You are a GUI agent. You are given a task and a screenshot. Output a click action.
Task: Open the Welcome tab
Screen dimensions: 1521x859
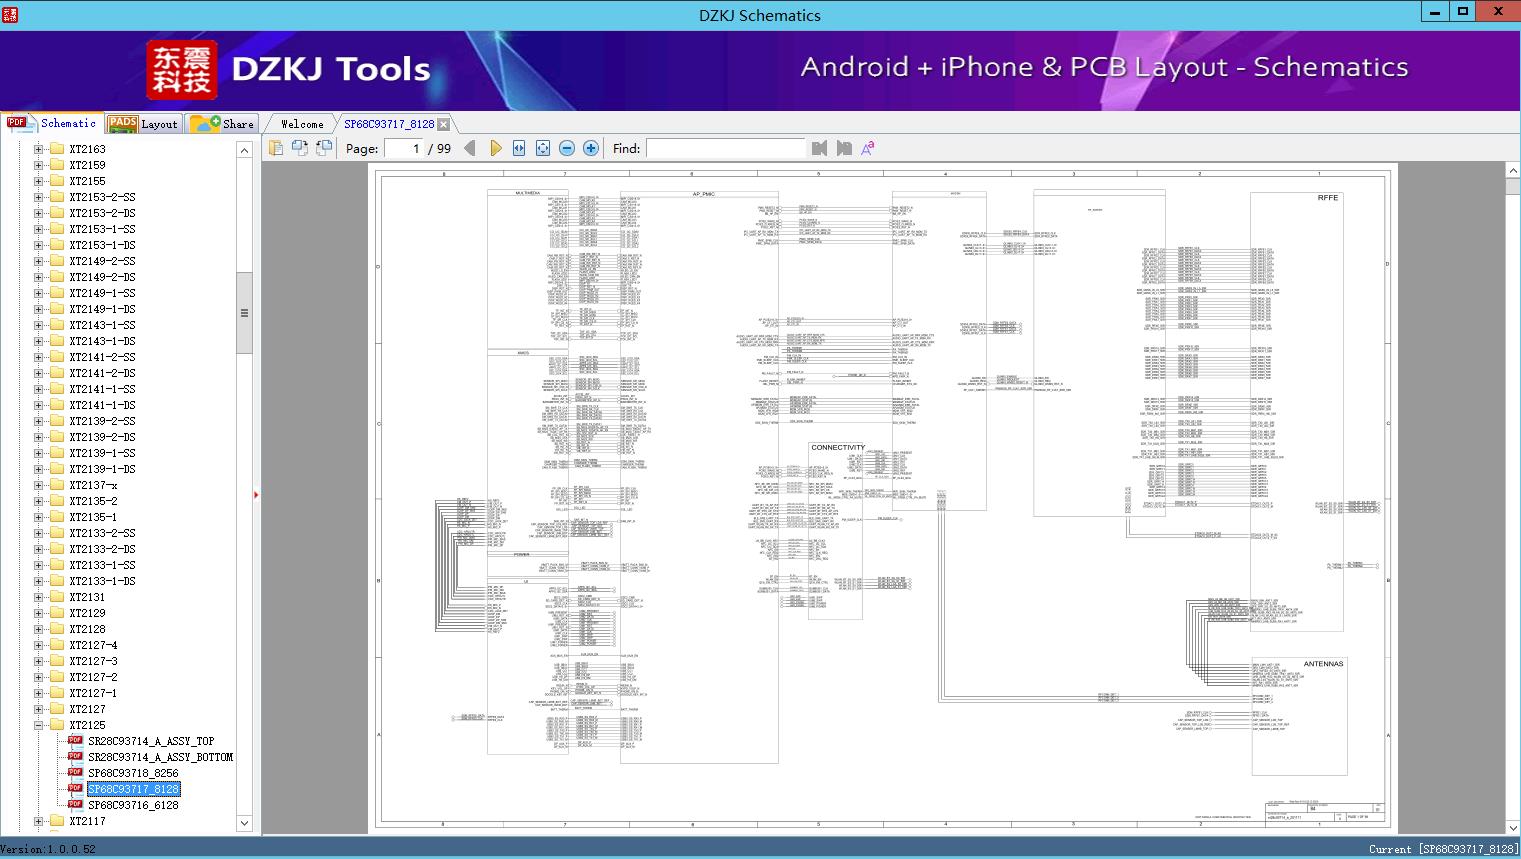coord(301,124)
